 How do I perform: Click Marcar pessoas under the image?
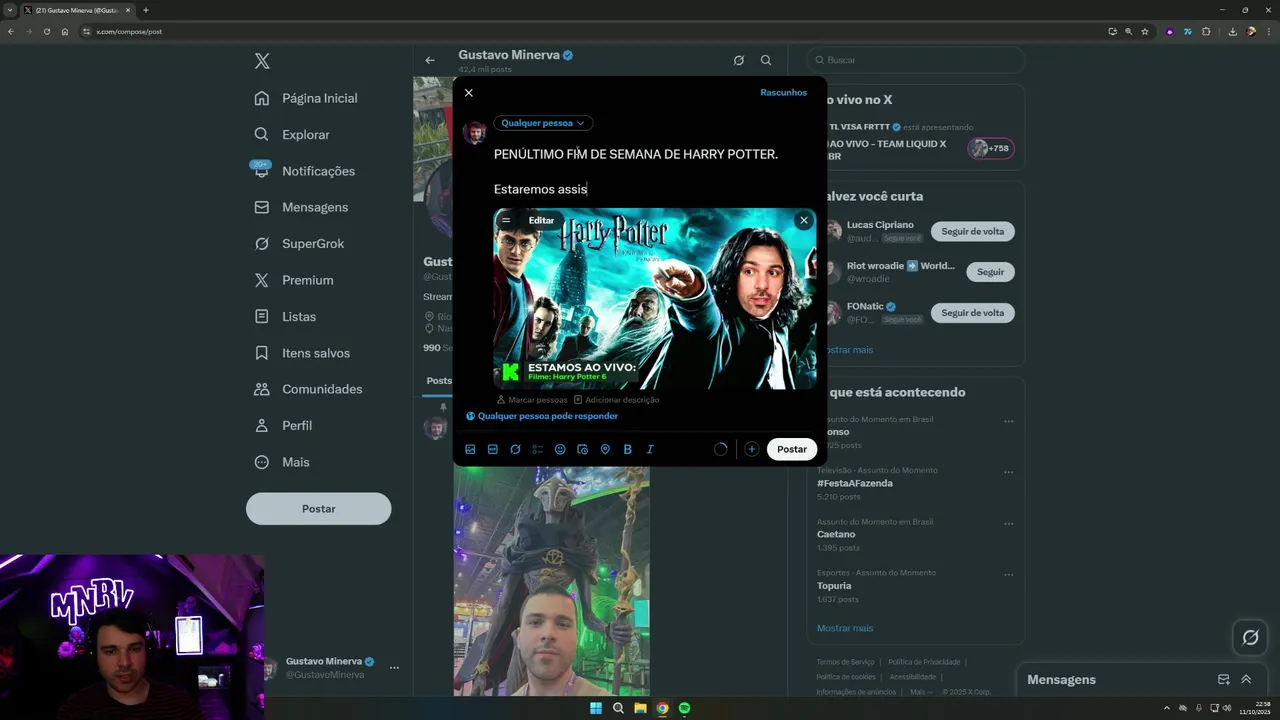pos(532,400)
